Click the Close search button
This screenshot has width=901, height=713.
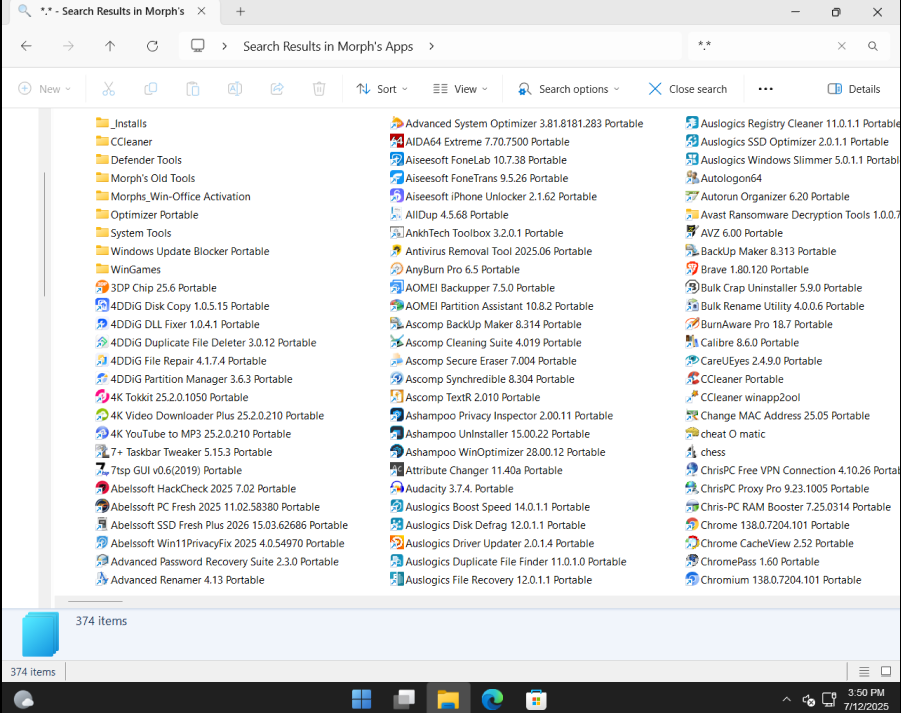click(x=688, y=89)
